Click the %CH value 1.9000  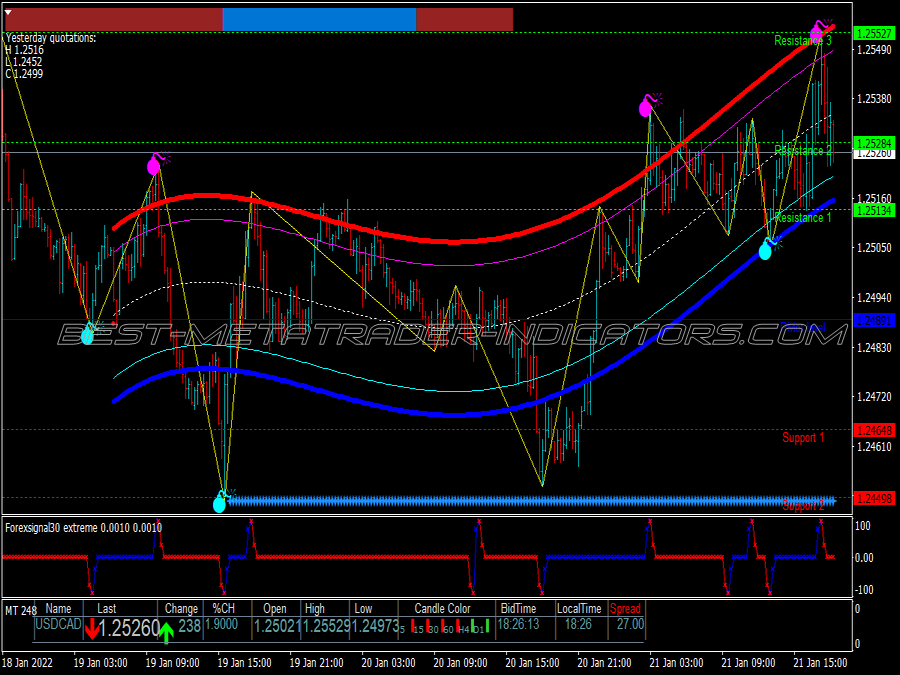click(222, 624)
